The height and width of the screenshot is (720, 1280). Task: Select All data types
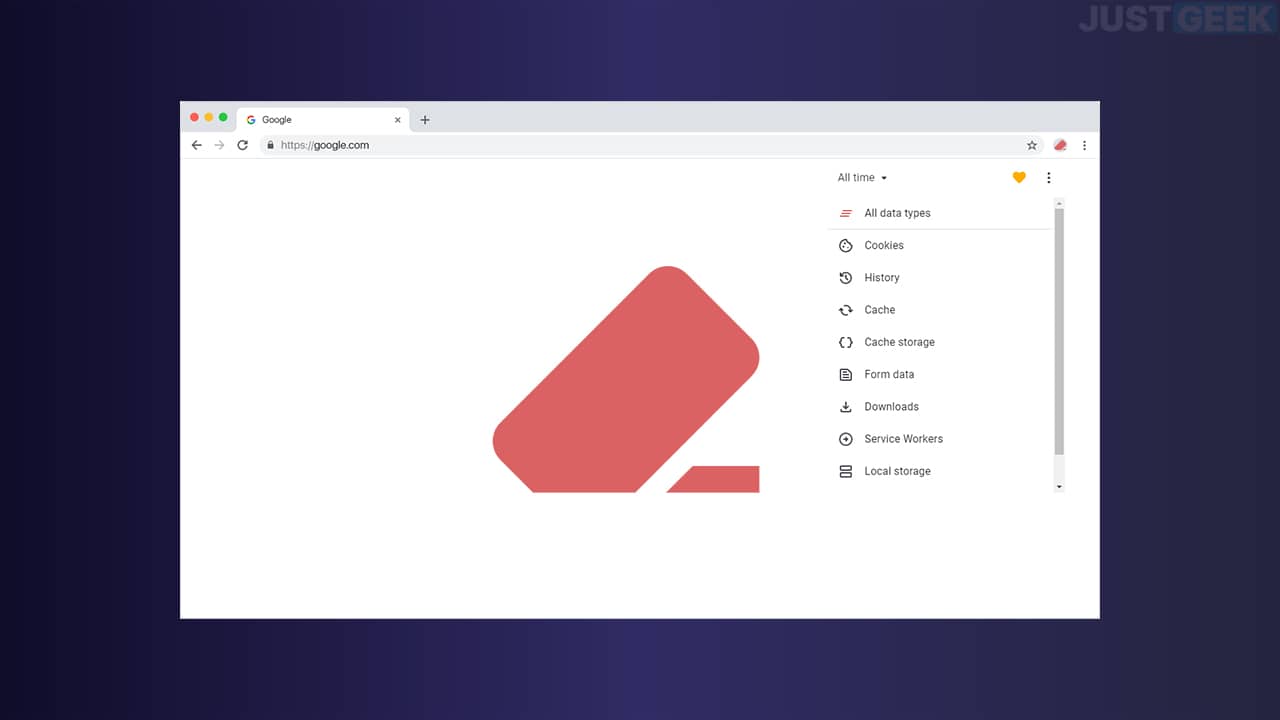[940, 213]
